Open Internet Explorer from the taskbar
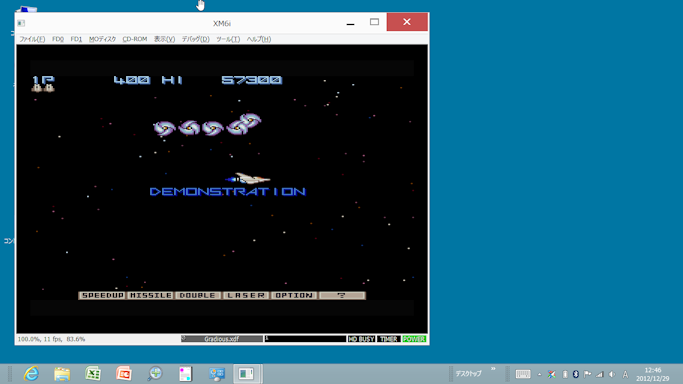Screen dimensions: 683x384 [31, 374]
